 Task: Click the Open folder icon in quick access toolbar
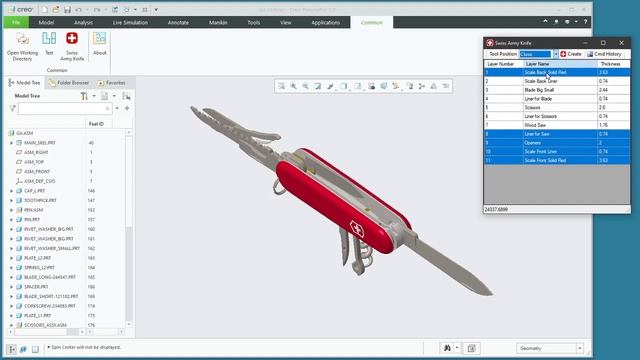coord(56,9)
